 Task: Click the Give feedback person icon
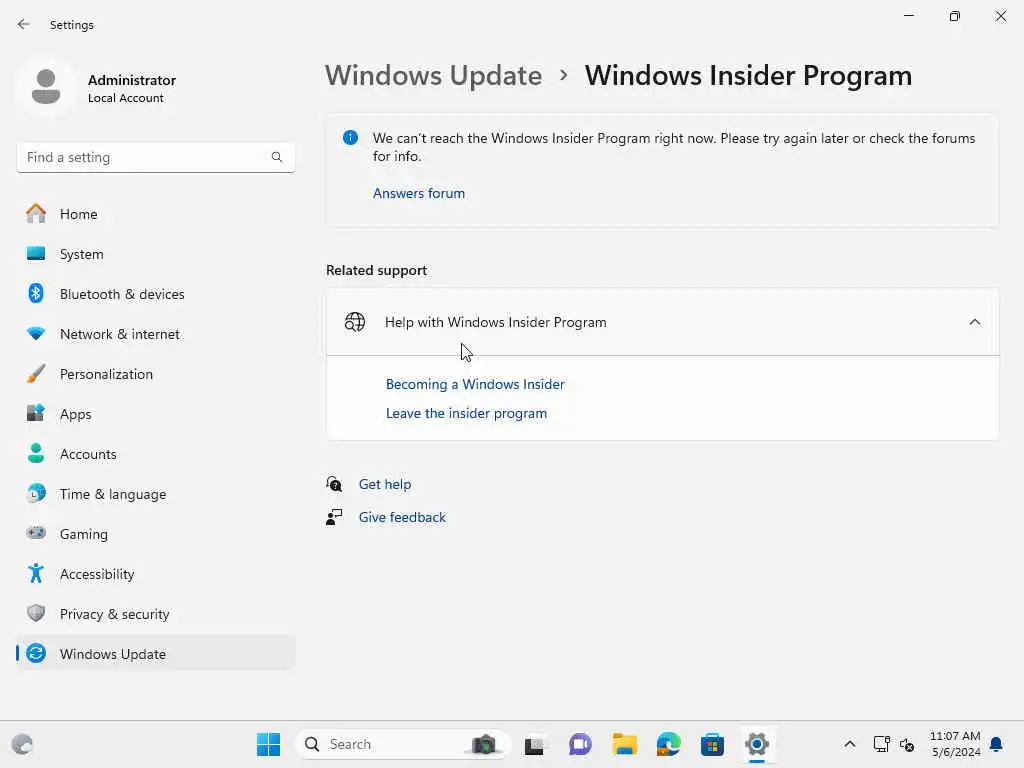click(x=334, y=517)
